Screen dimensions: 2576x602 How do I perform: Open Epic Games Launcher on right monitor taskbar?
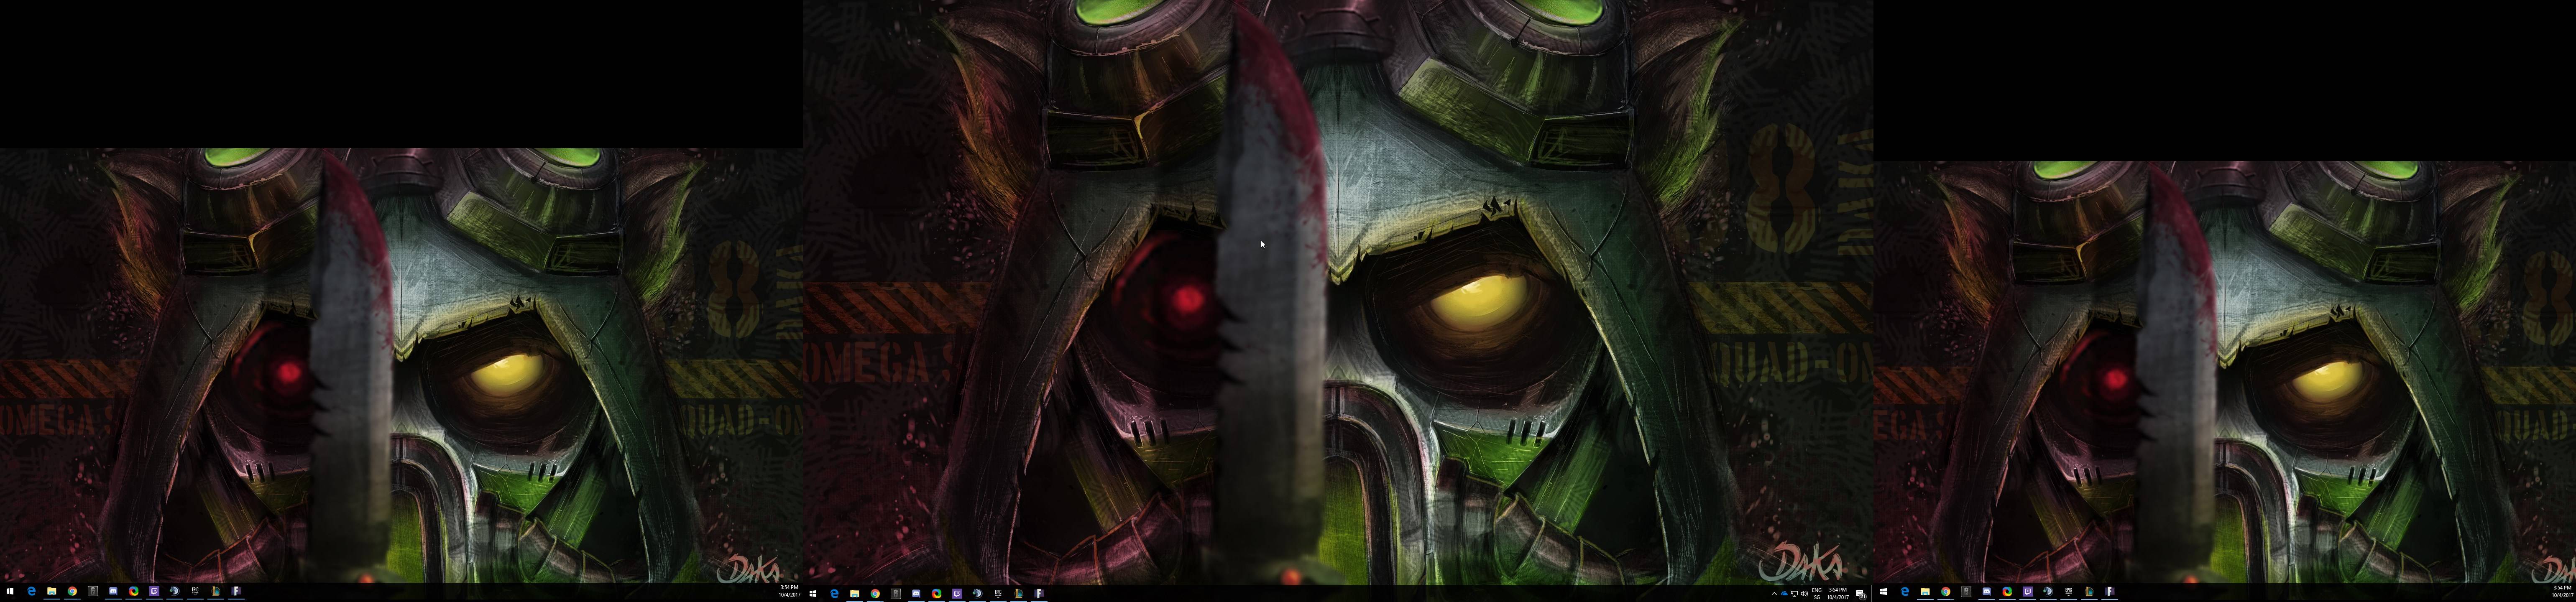coord(2069,592)
